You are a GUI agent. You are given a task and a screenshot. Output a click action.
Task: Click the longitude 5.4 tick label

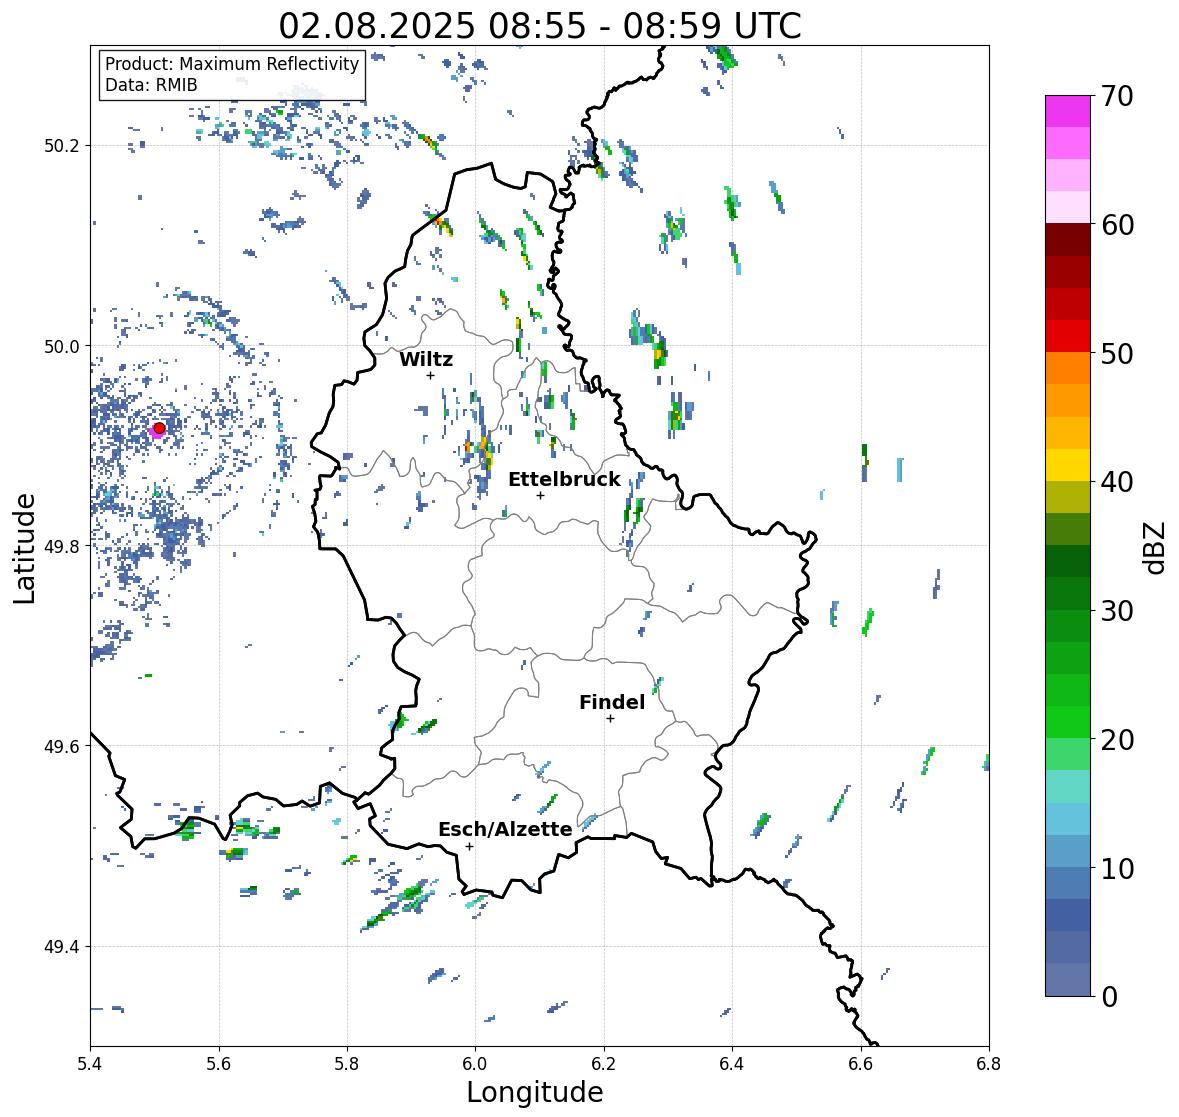click(x=90, y=1064)
